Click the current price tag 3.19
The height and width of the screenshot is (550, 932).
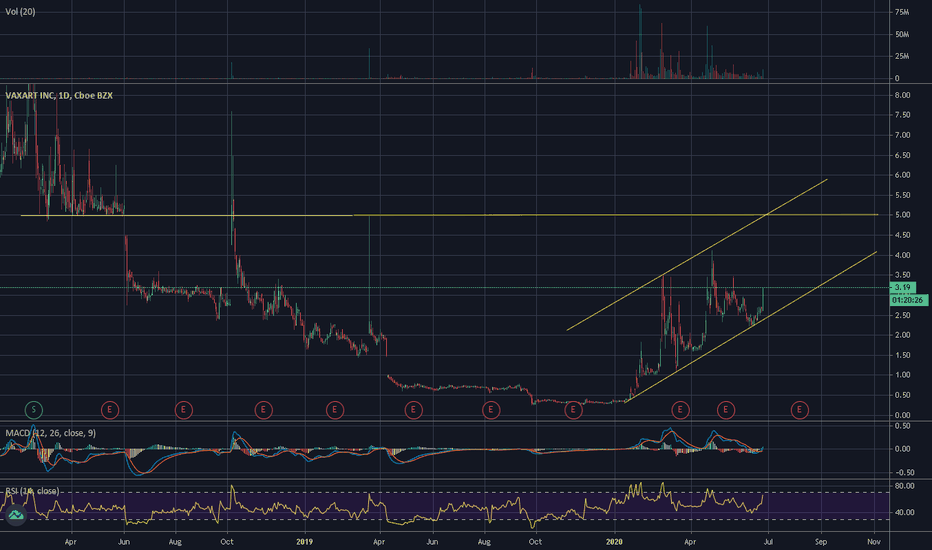[x=903, y=287]
